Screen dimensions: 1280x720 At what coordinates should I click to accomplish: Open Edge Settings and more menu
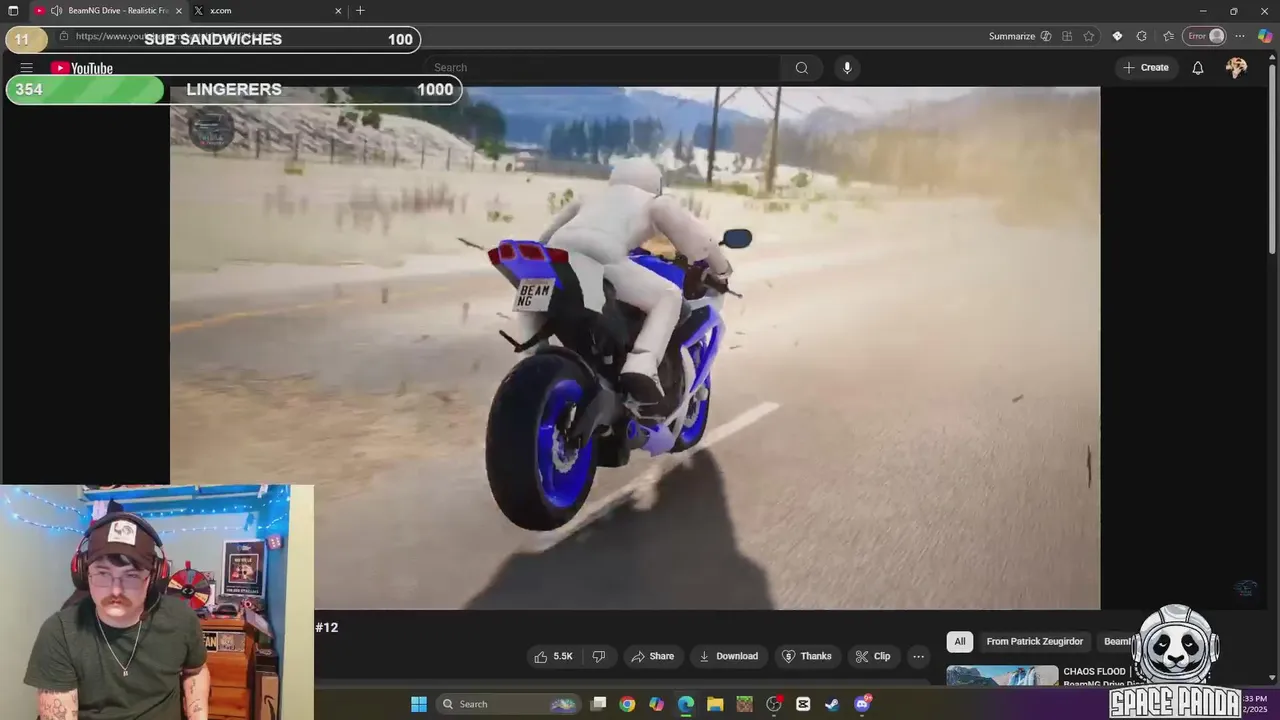pos(1240,36)
